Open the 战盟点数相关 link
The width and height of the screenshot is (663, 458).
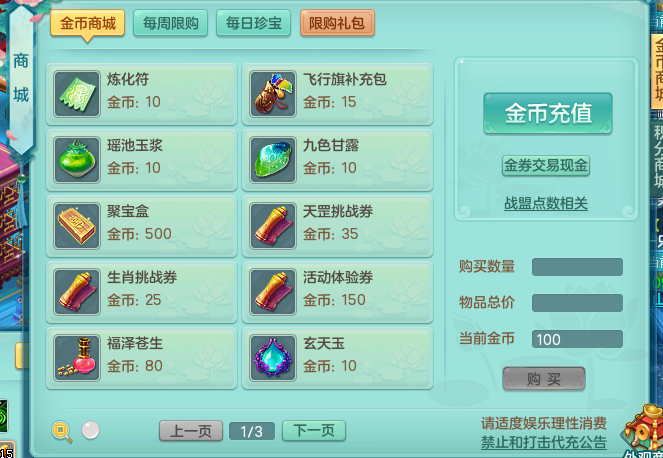tap(546, 203)
